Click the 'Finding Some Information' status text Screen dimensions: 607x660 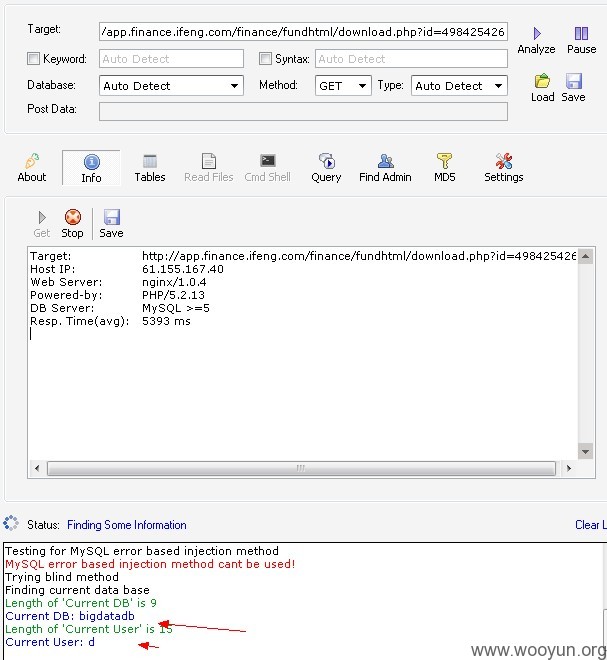127,525
